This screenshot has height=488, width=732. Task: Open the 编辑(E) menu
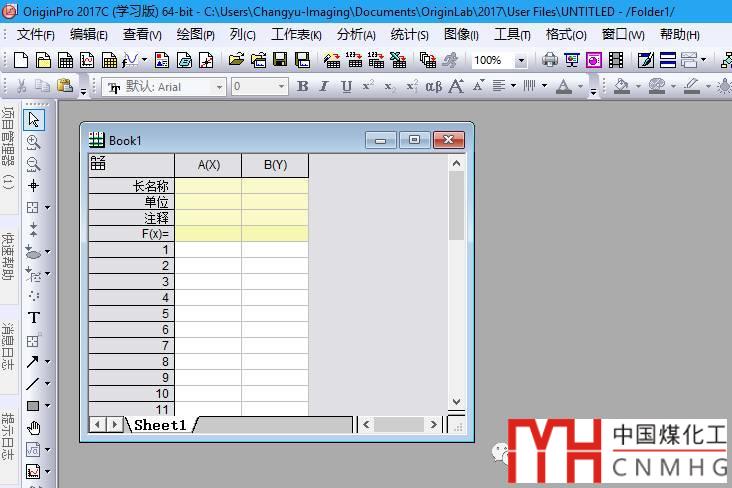tap(89, 35)
